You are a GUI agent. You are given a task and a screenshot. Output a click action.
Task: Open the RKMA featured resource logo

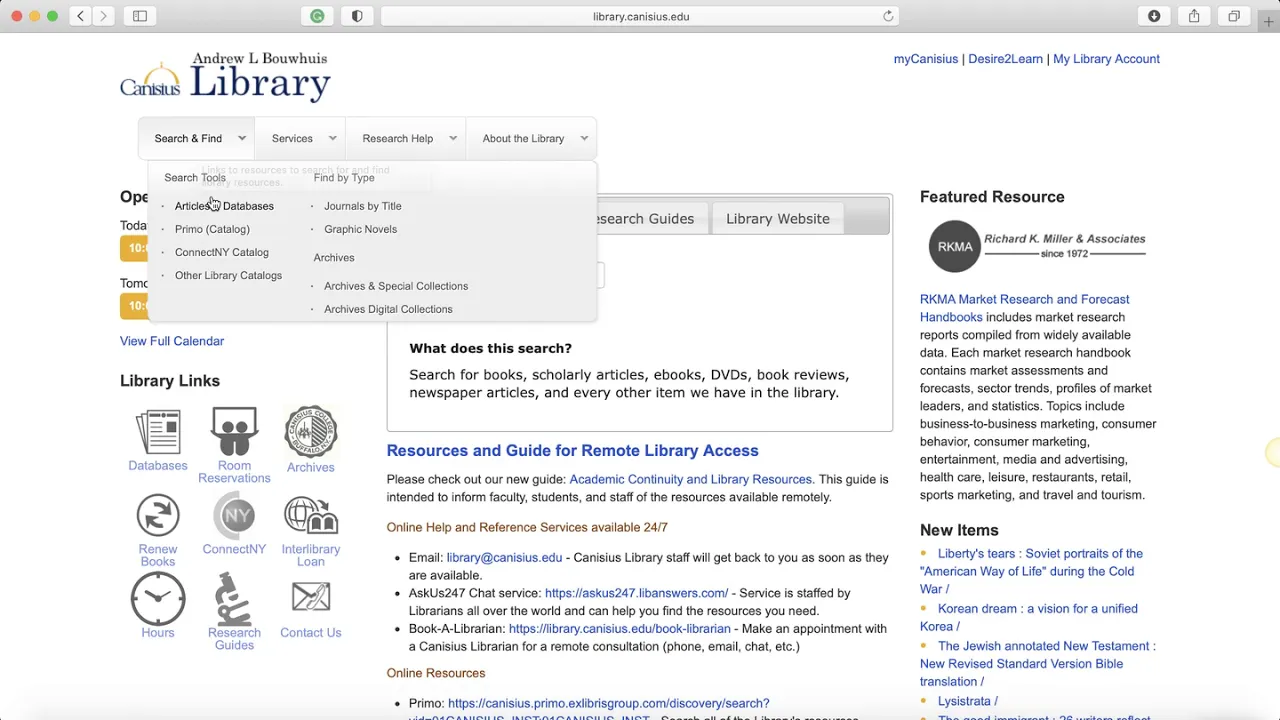coord(1037,246)
